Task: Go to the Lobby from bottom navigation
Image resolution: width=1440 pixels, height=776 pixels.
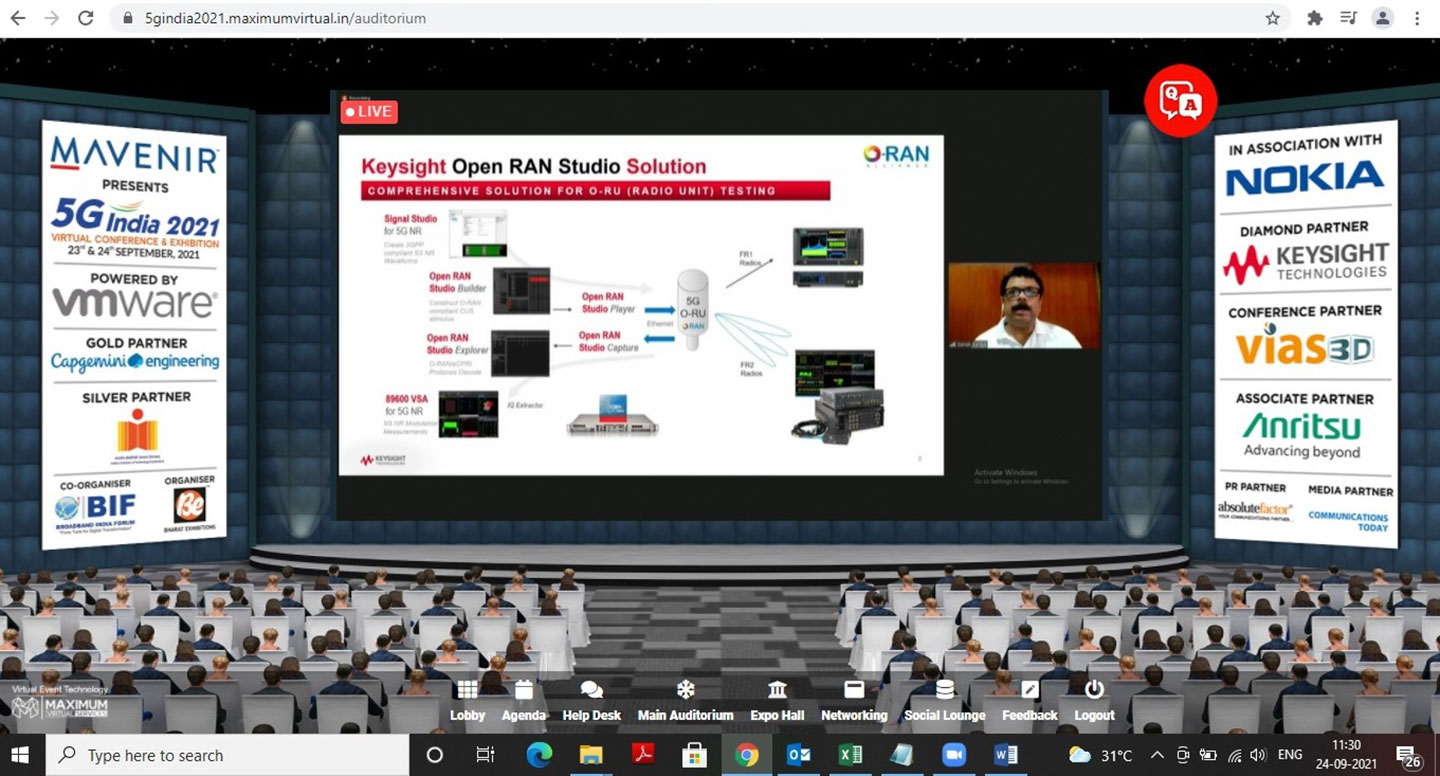Action: pos(467,701)
